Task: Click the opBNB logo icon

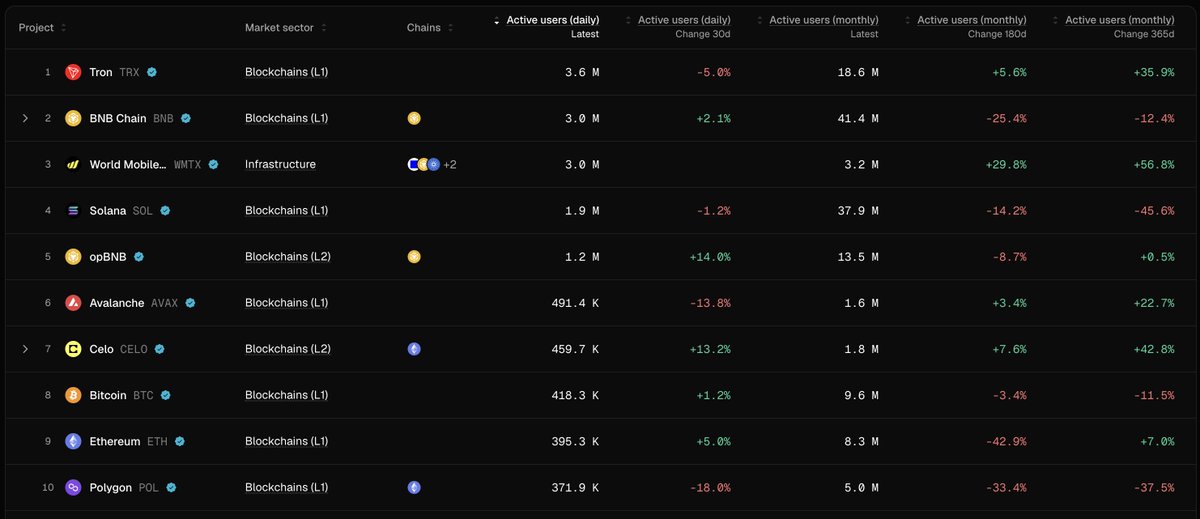Action: (73, 256)
